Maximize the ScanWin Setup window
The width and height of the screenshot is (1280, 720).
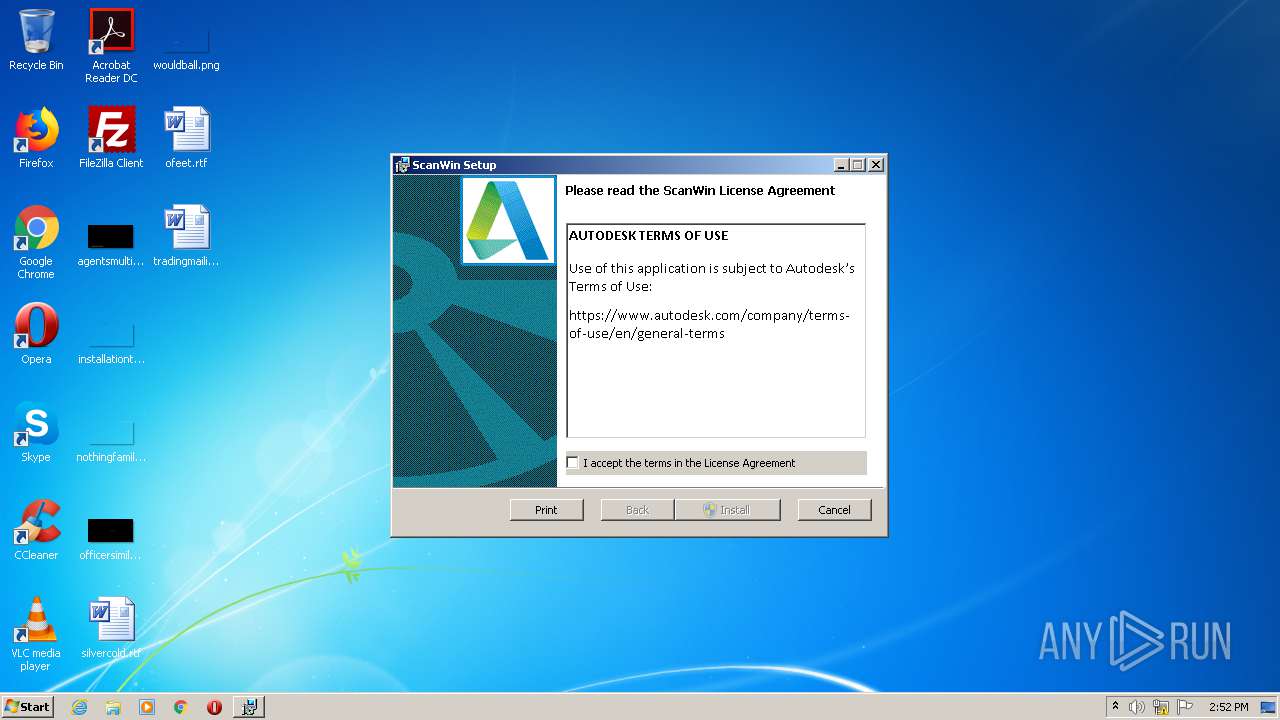[x=858, y=165]
